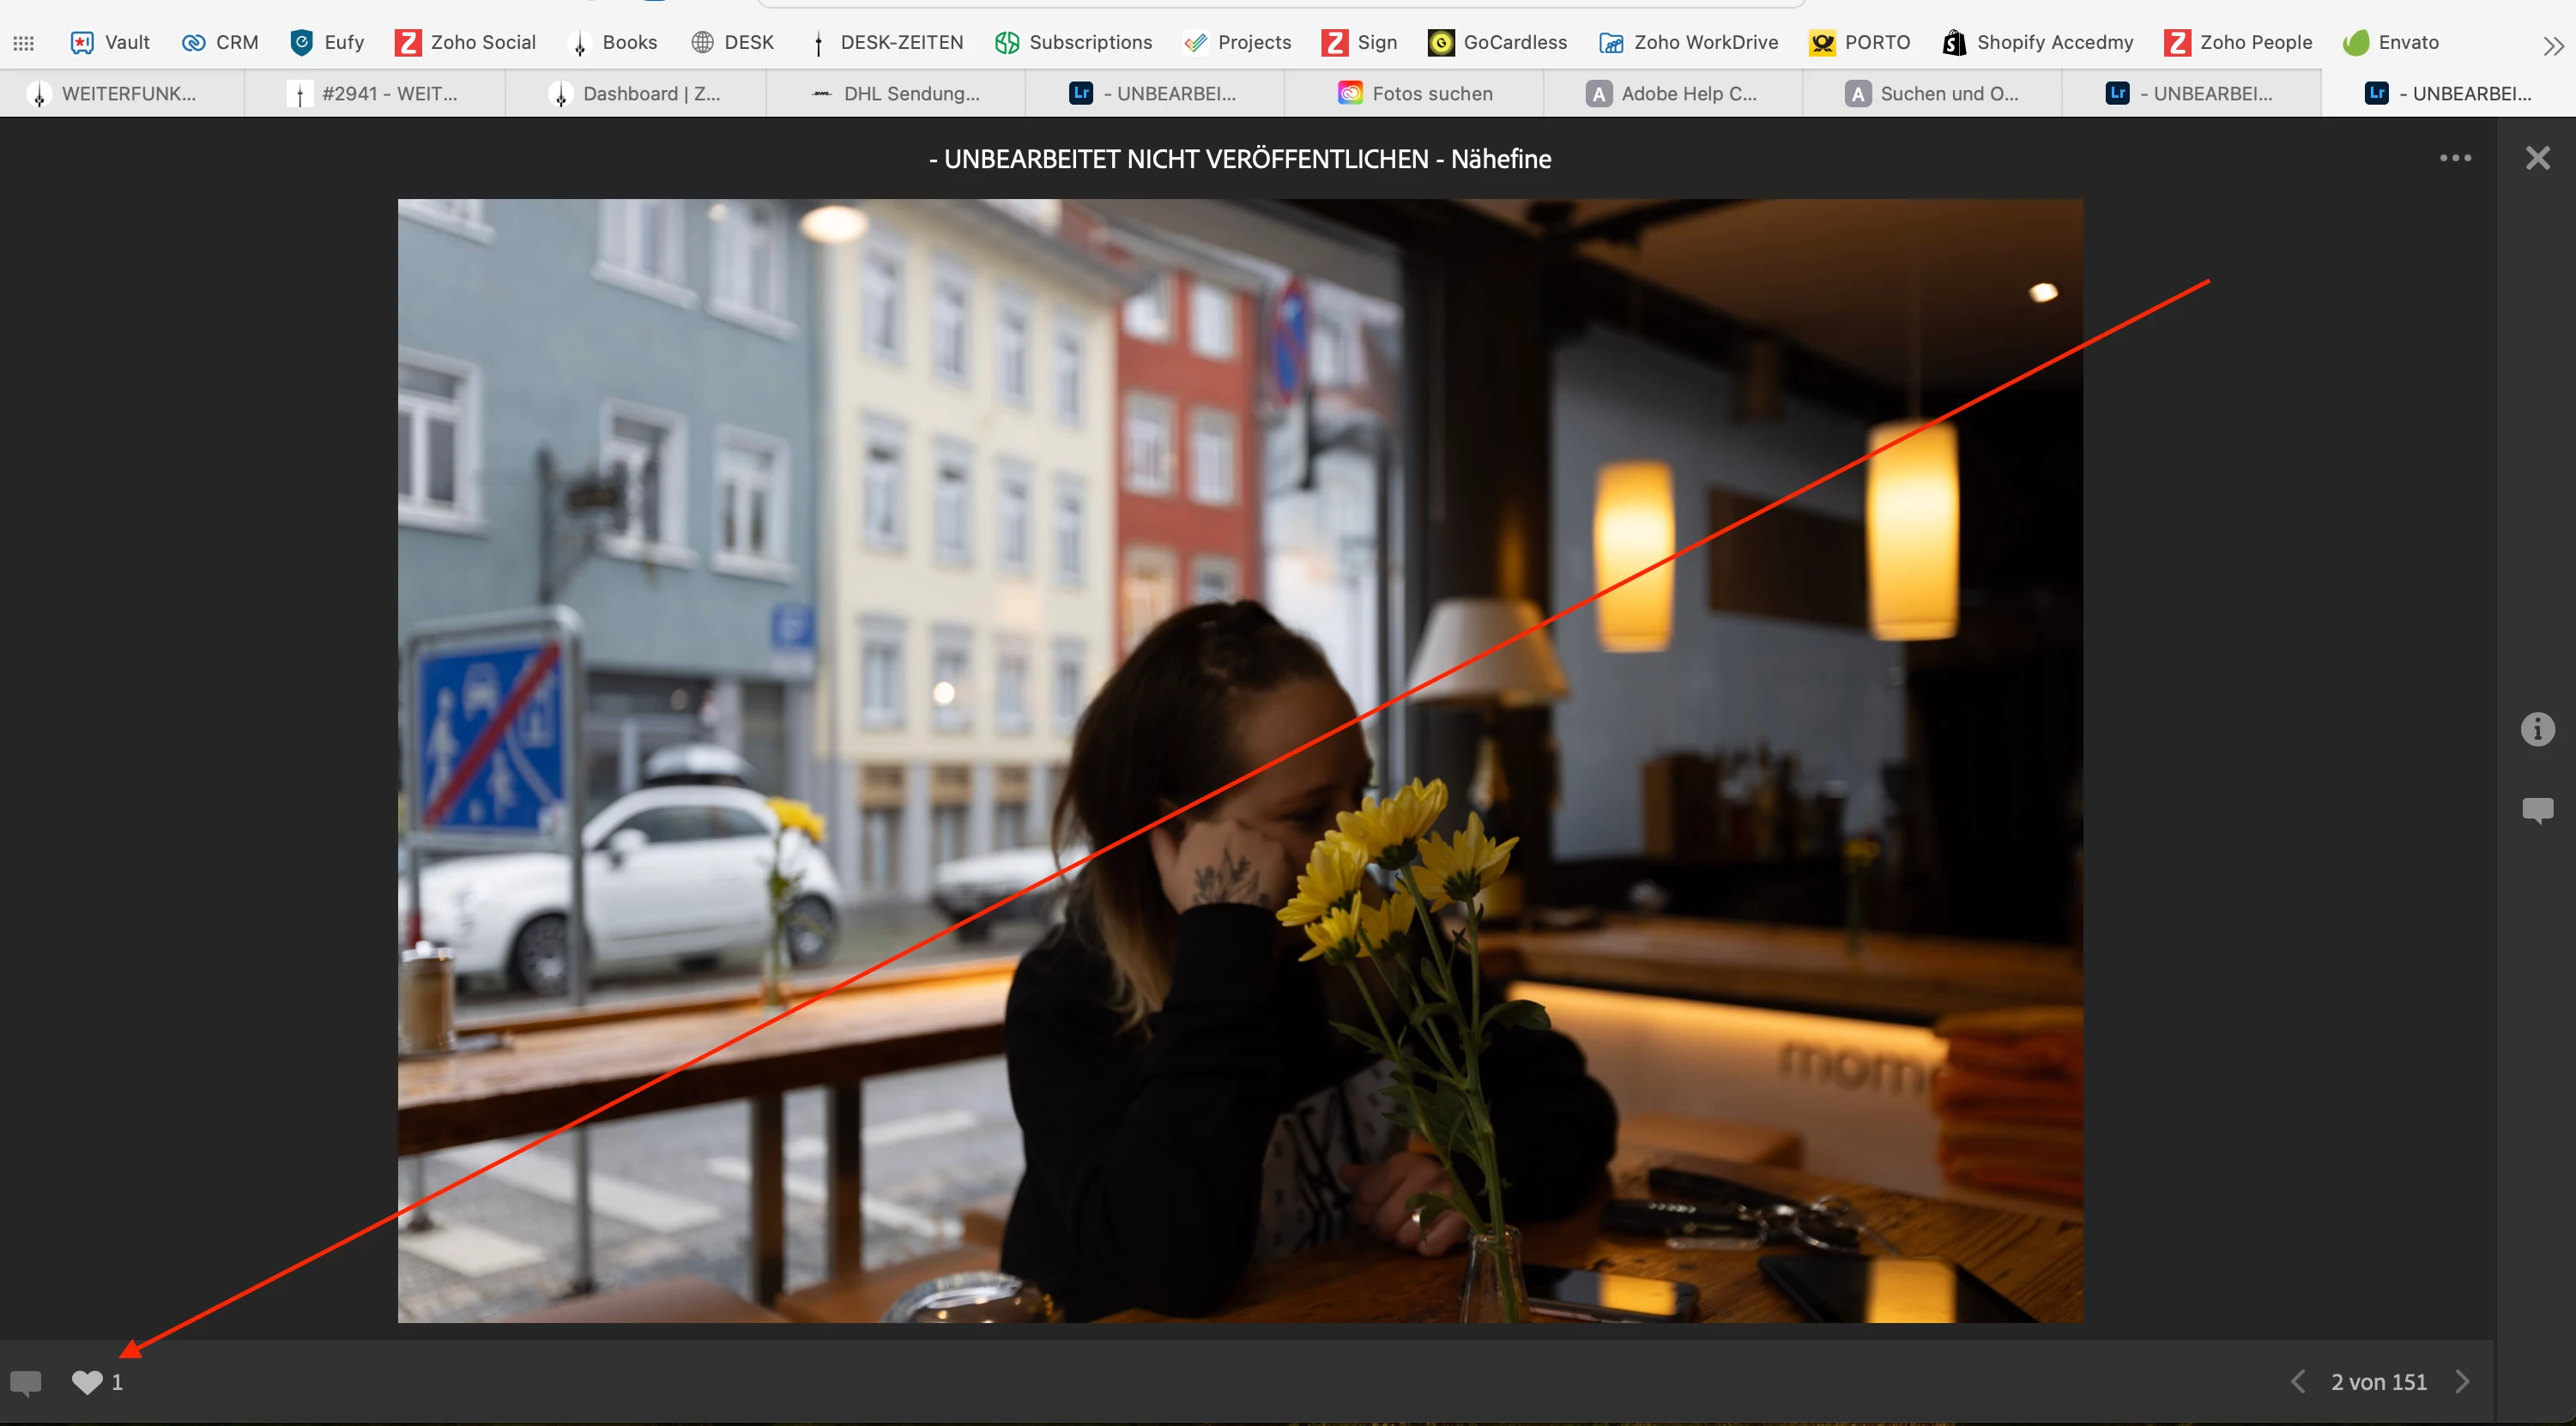Image resolution: width=2576 pixels, height=1426 pixels.
Task: Open the three-dots more options menu
Action: tap(2455, 158)
